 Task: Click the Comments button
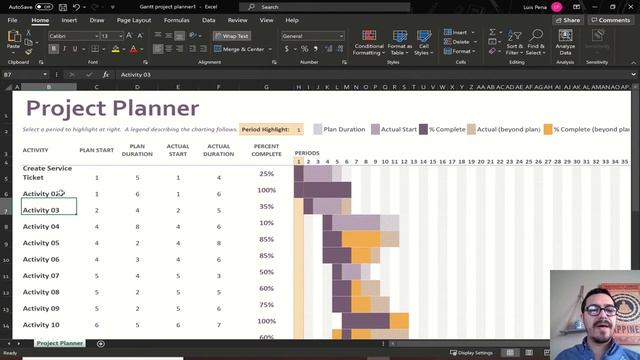(611, 20)
